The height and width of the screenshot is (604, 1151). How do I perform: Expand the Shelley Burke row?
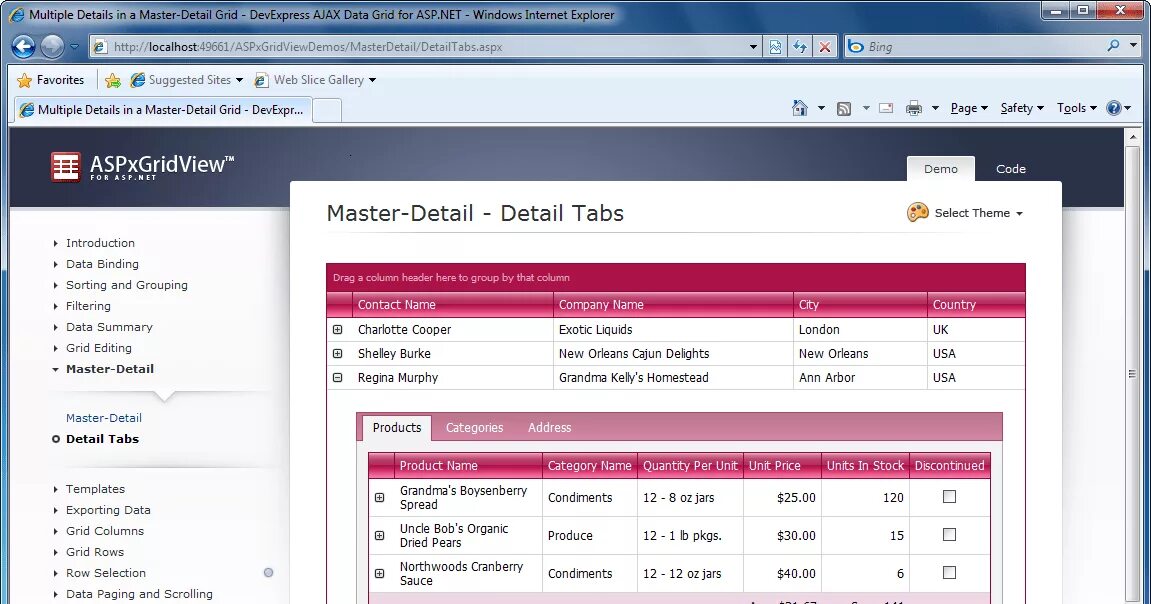338,354
